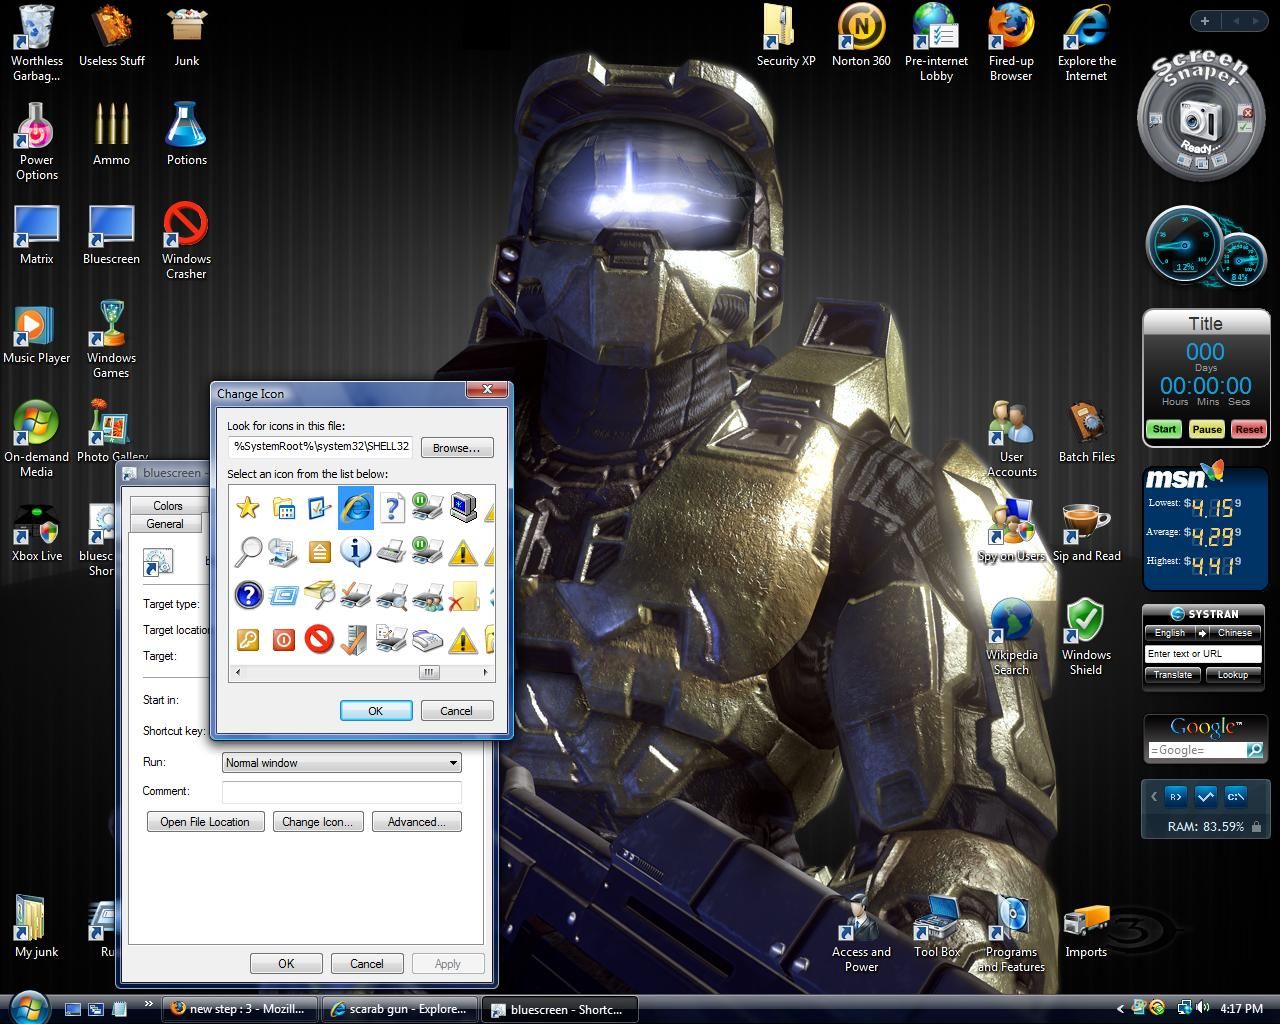Select the magnifying glass icon
Screen dimensions: 1280x1024
point(248,551)
